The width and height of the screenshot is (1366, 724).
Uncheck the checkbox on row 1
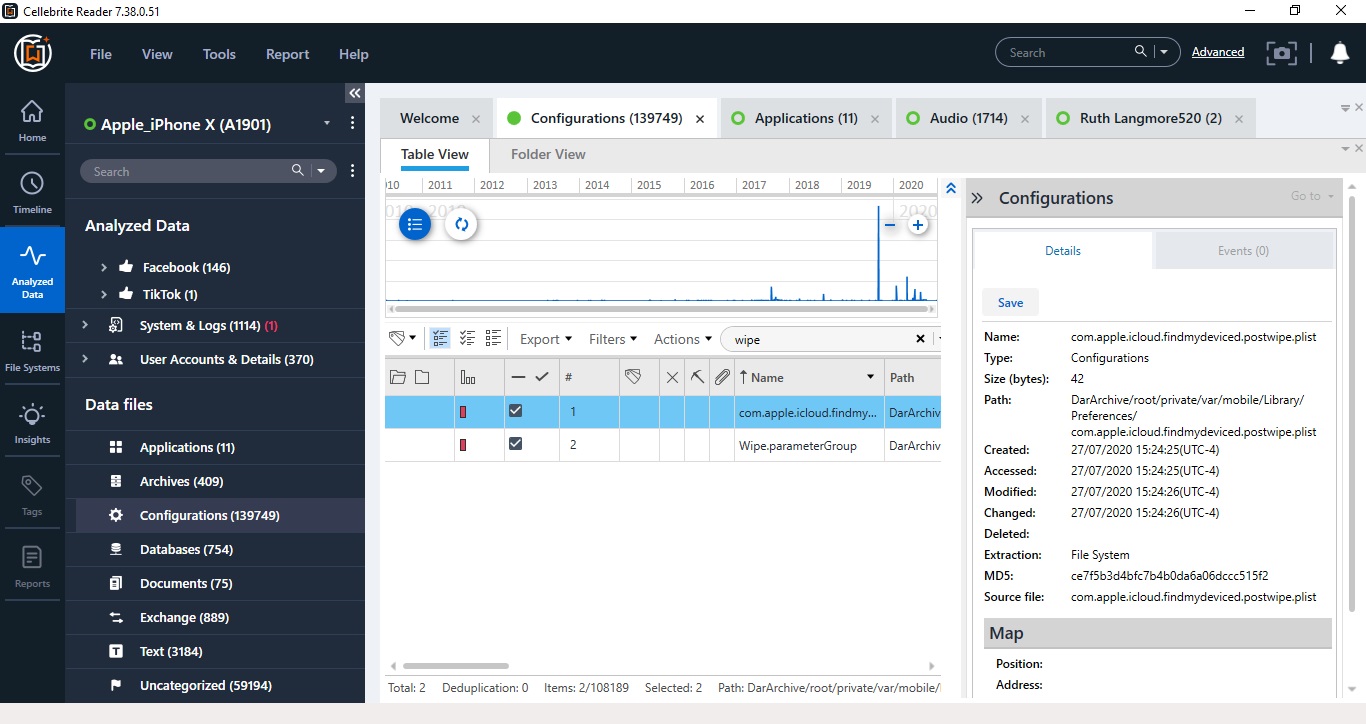516,410
